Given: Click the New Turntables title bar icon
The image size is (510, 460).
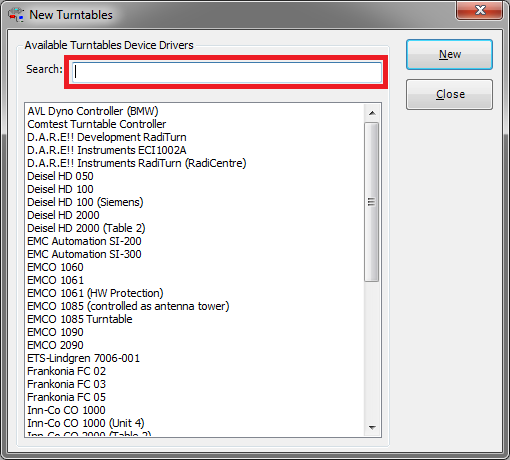Looking at the screenshot, I should pos(16,15).
